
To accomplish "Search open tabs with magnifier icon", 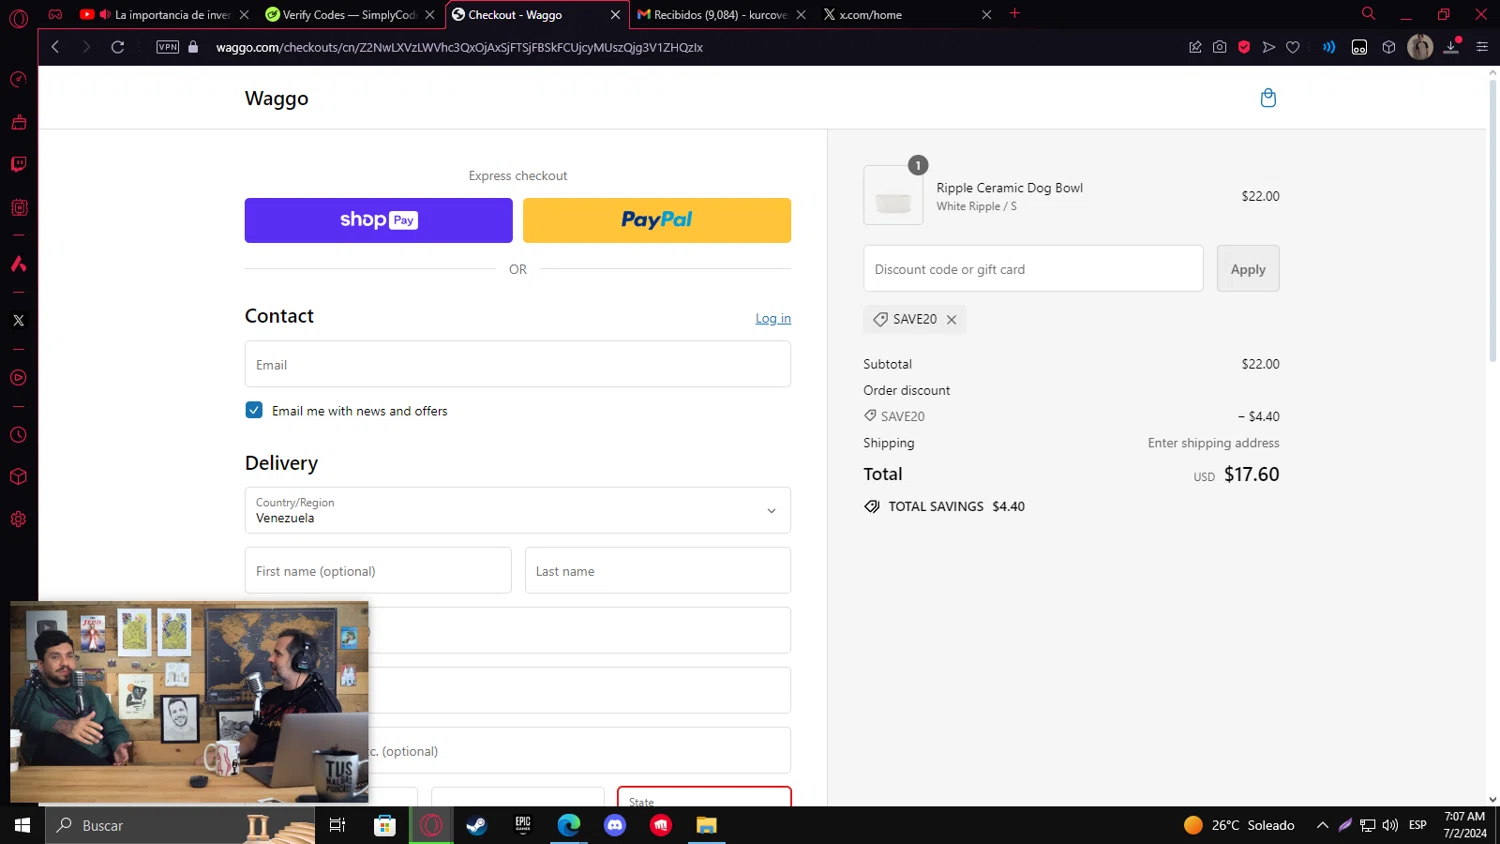I will tap(1368, 14).
